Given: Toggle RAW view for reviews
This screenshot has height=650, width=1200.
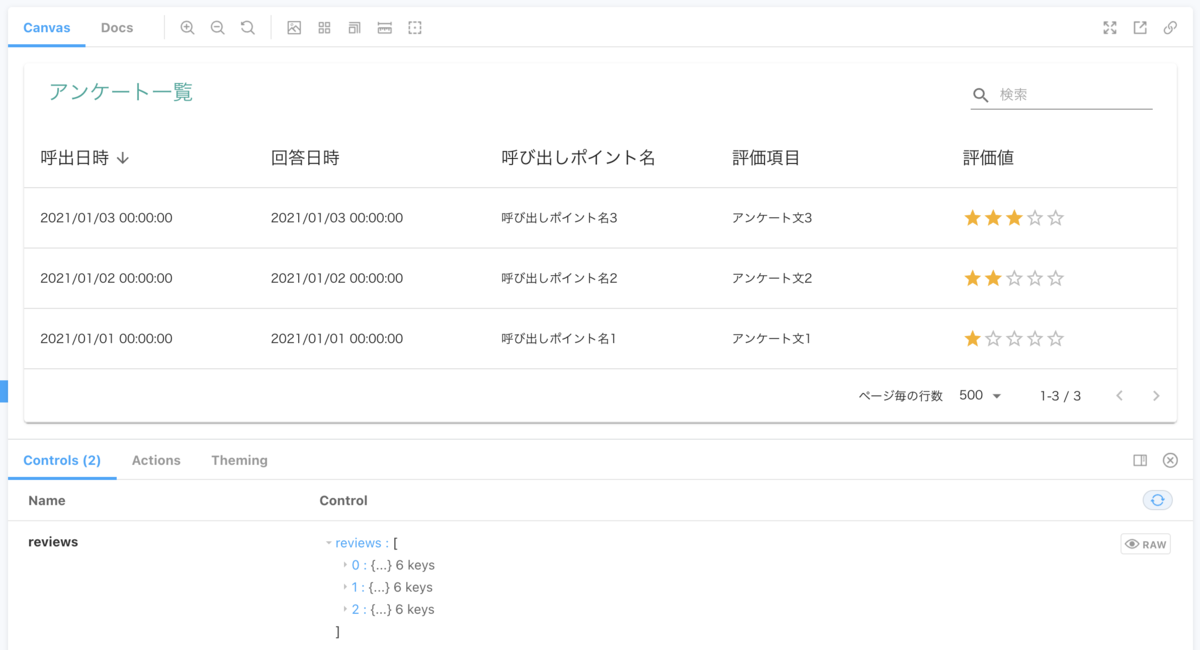Looking at the screenshot, I should pos(1145,544).
